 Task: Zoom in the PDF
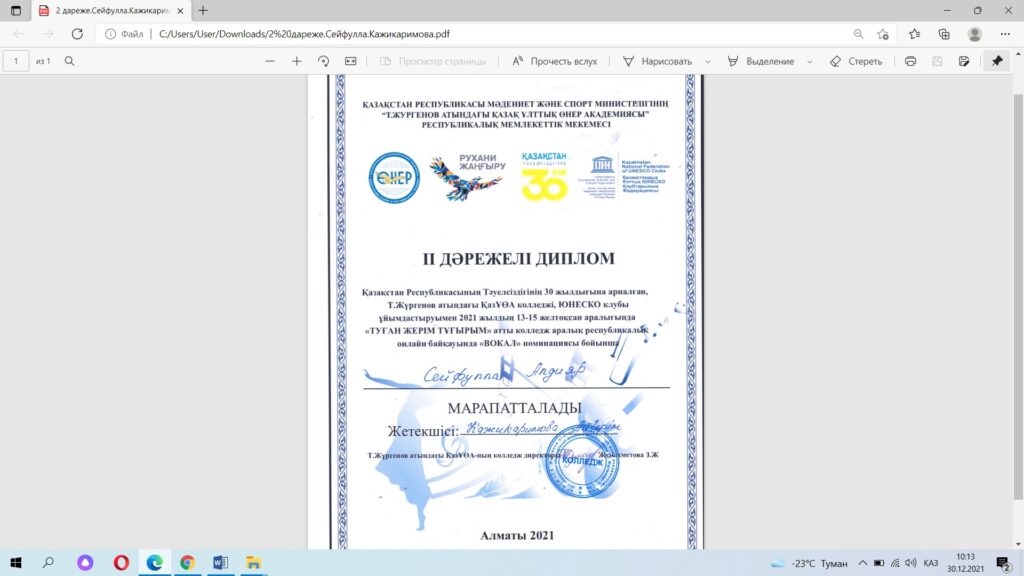click(x=296, y=61)
